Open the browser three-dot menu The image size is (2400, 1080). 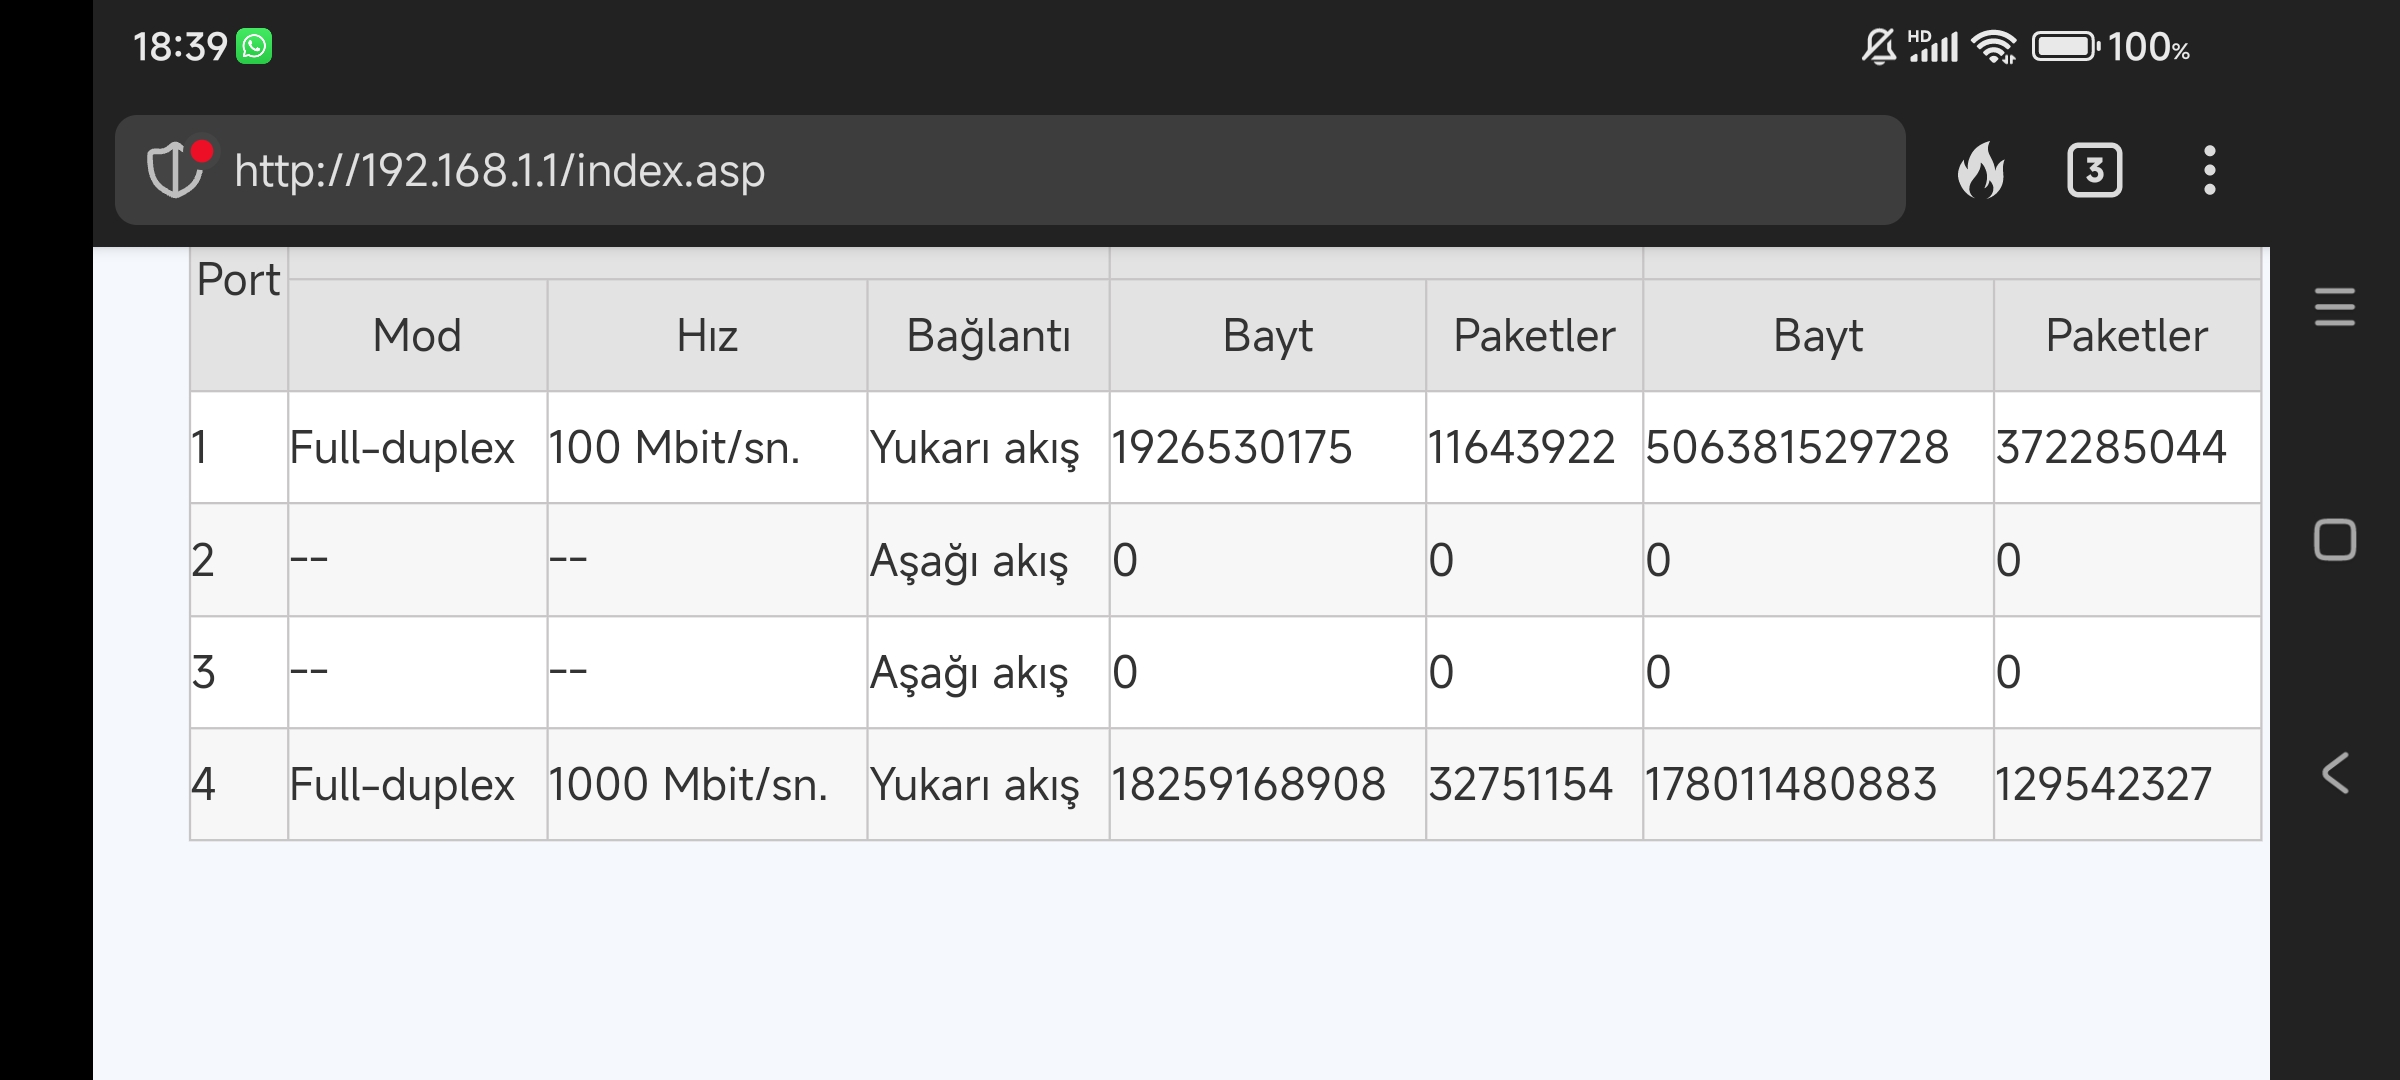(x=2210, y=170)
